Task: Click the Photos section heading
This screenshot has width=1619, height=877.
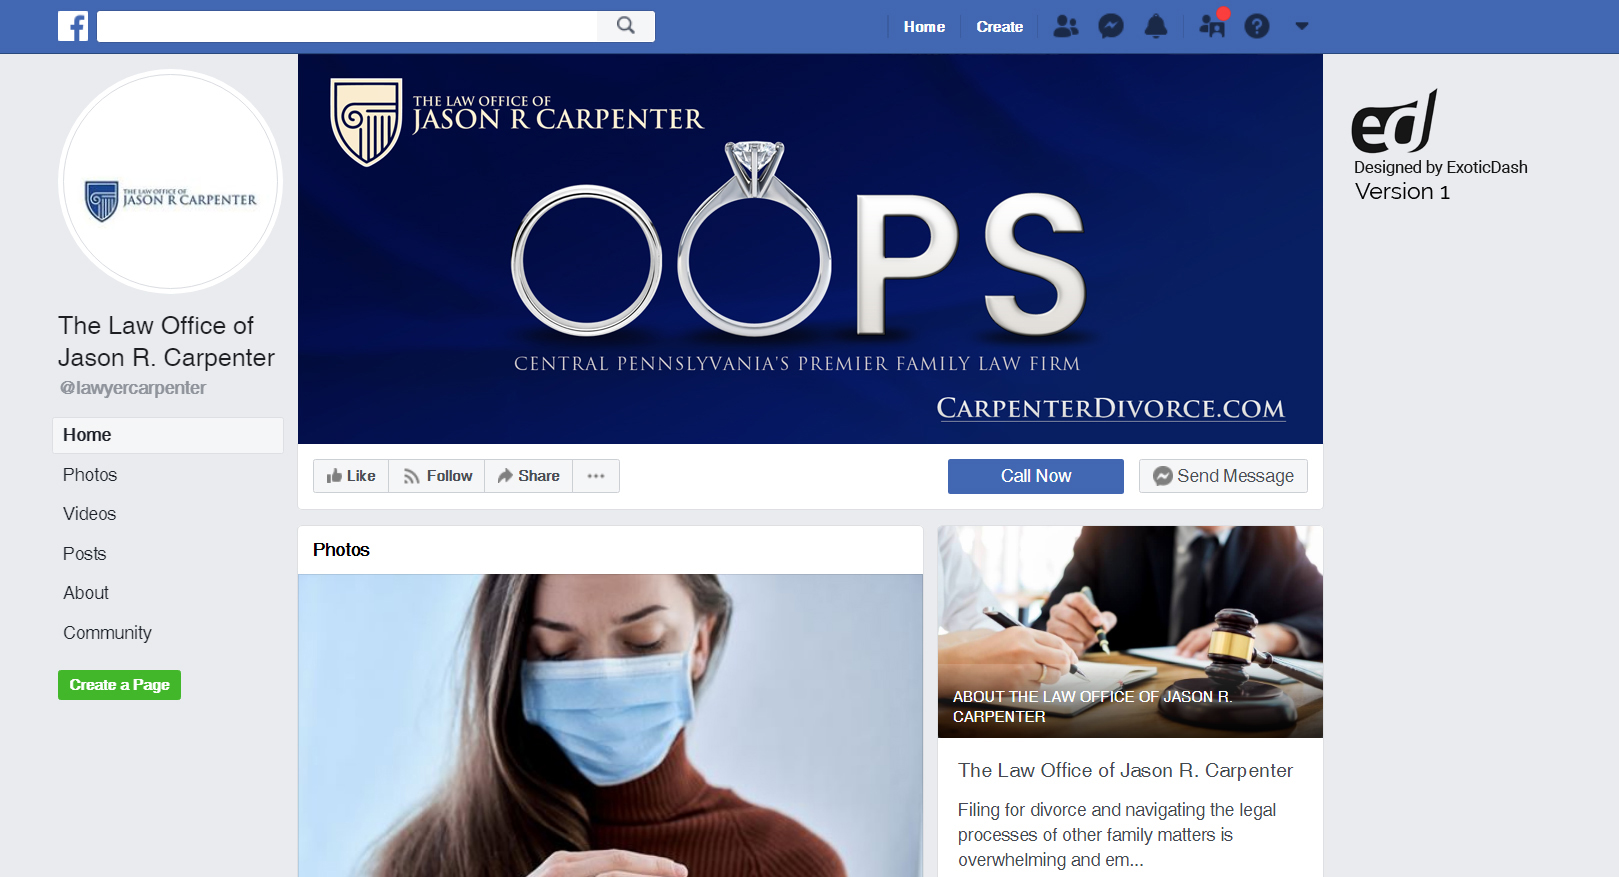Action: click(x=341, y=550)
